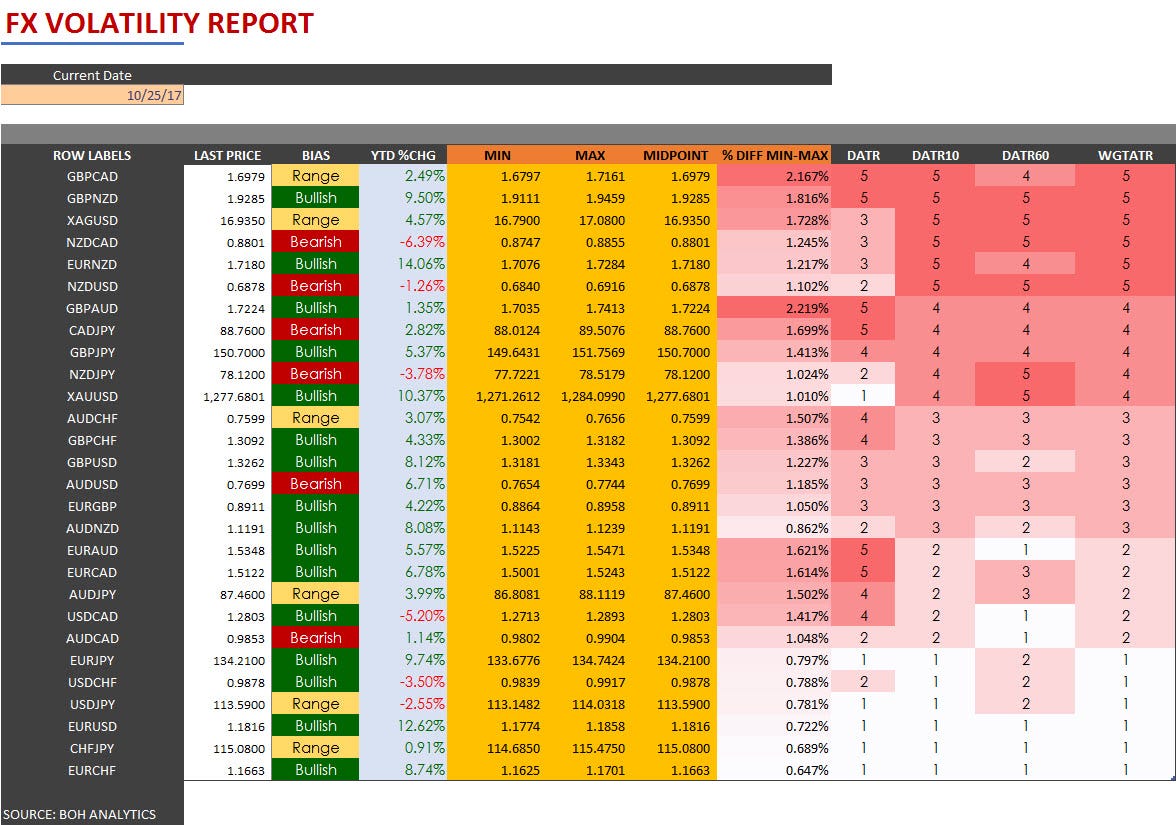The width and height of the screenshot is (1176, 825).
Task: Click the MIN column header
Action: click(497, 155)
